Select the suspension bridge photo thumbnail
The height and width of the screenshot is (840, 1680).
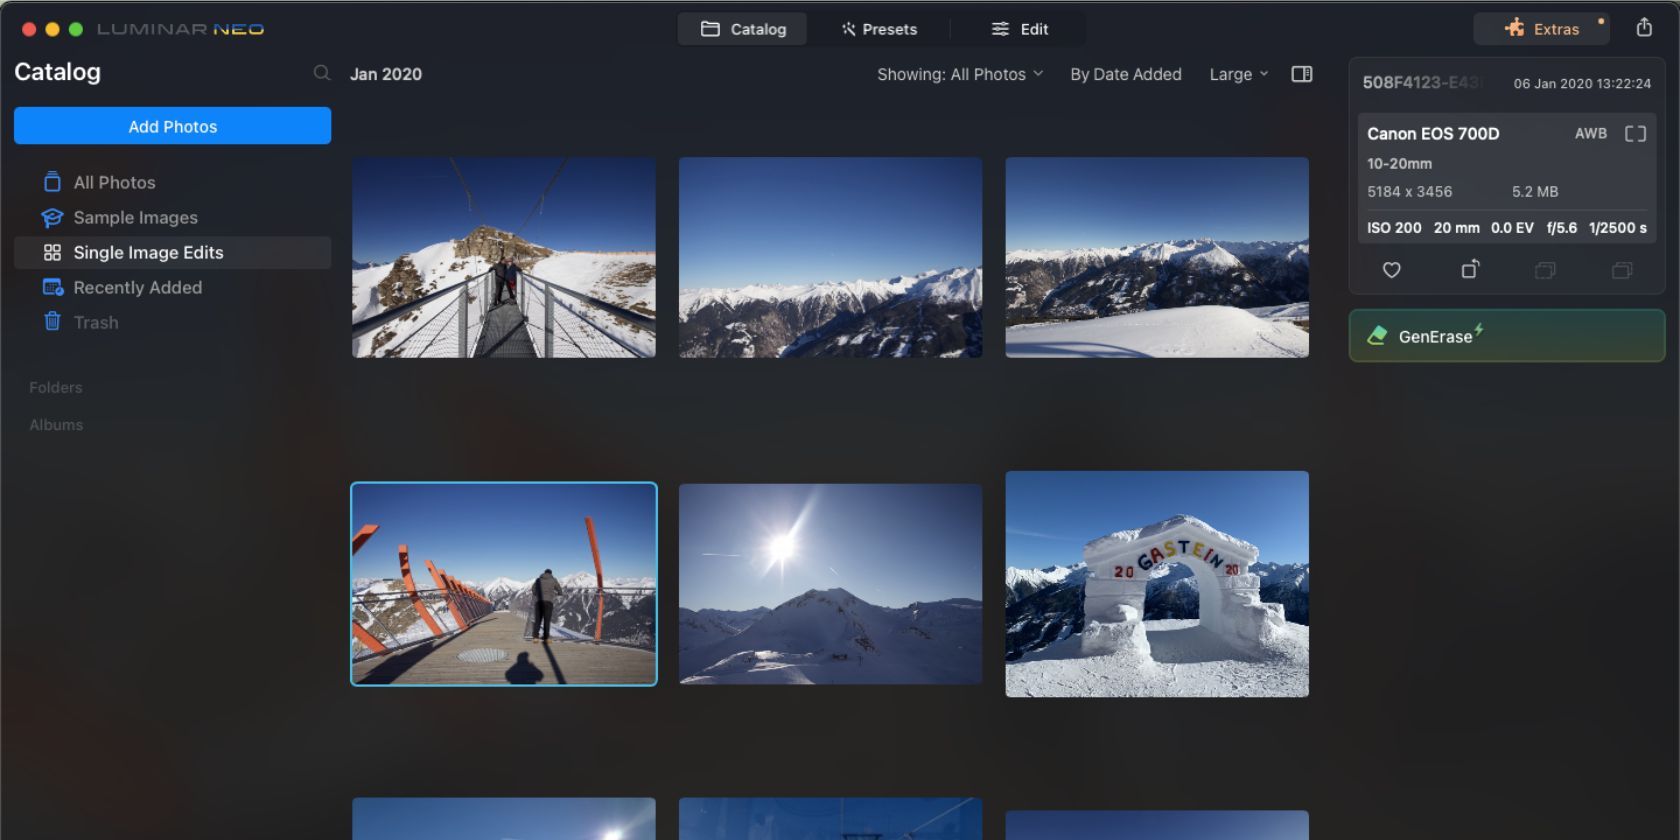[503, 257]
